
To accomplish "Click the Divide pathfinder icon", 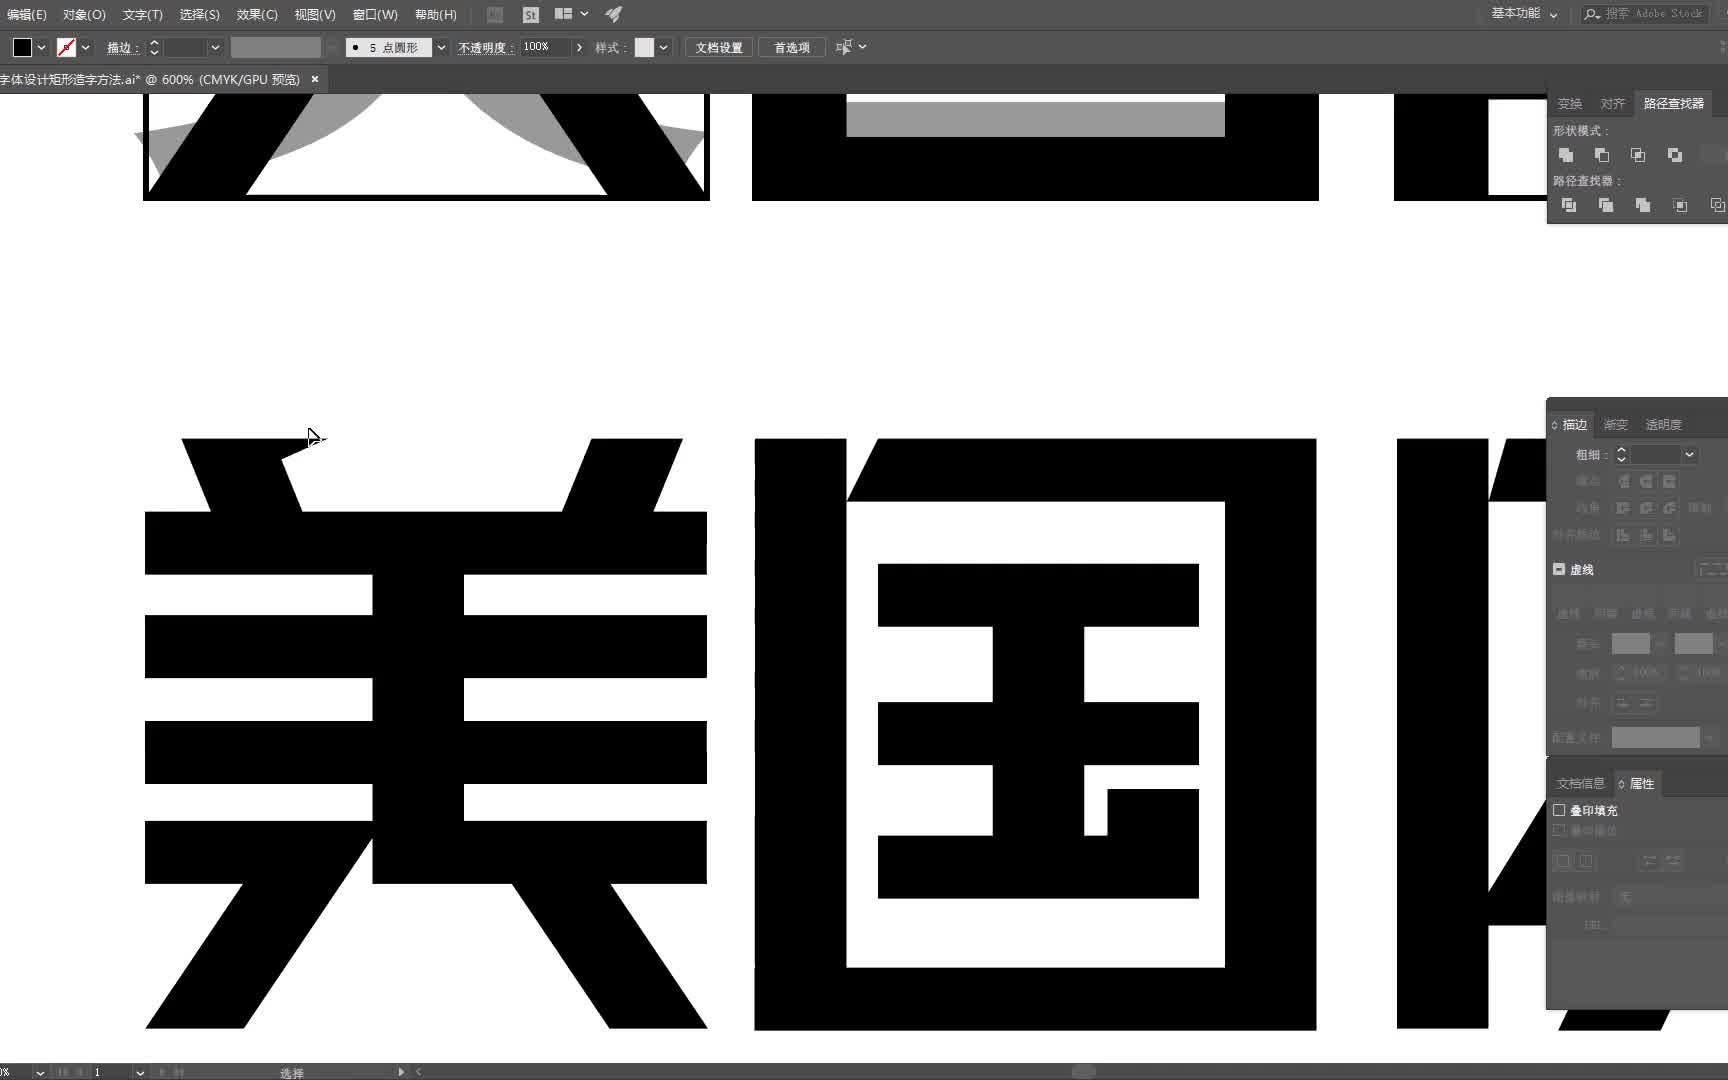I will 1569,205.
